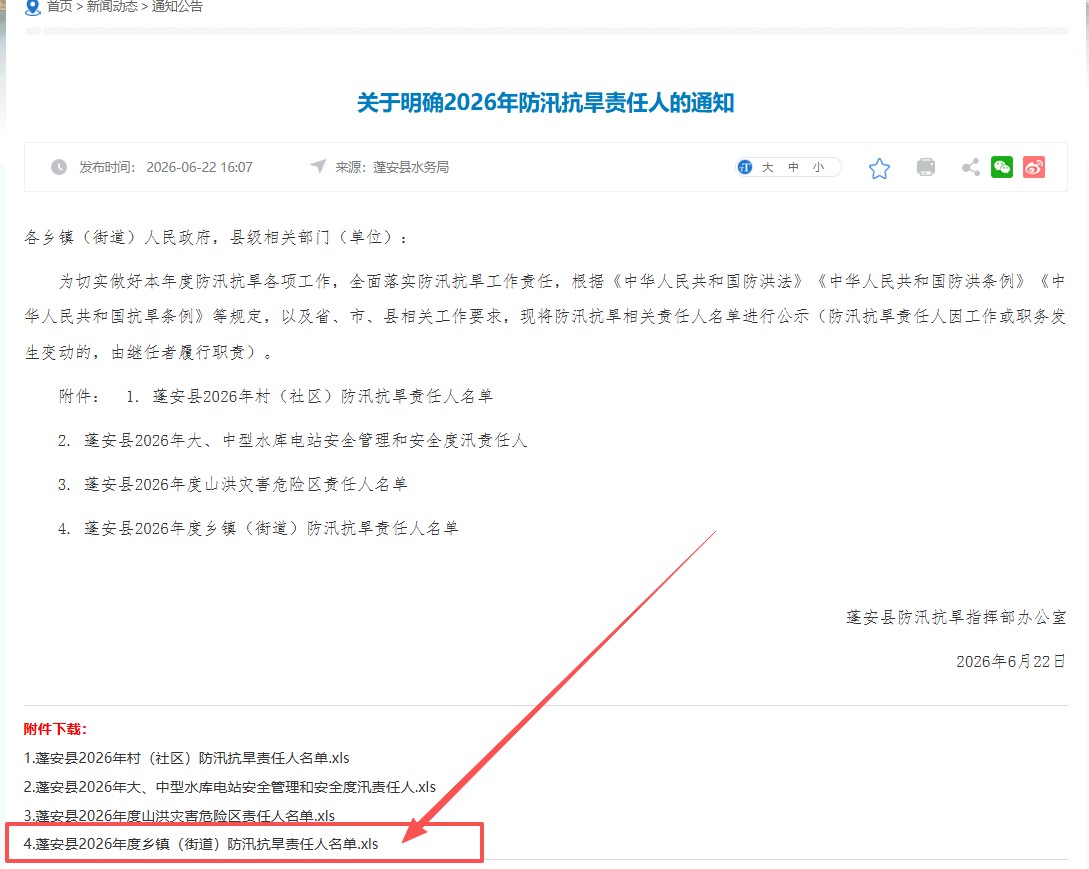The height and width of the screenshot is (869, 1089).
Task: Click the title 关于明确2026年防汛抗旱责任人的通知
Action: tap(545, 103)
